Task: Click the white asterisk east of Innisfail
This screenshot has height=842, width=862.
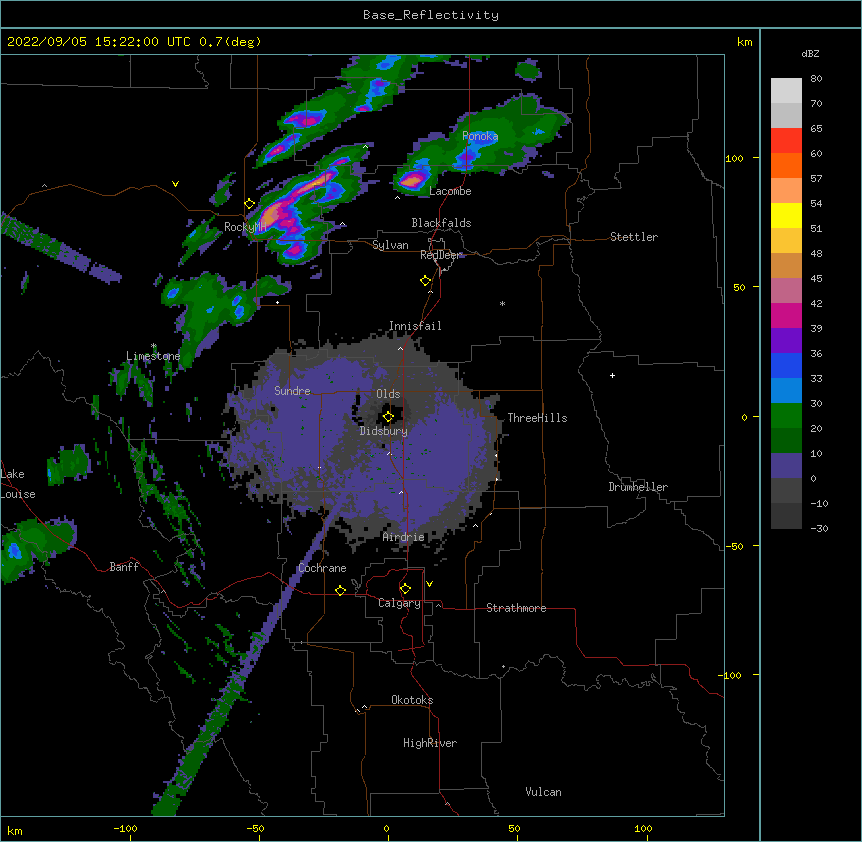Action: [502, 304]
